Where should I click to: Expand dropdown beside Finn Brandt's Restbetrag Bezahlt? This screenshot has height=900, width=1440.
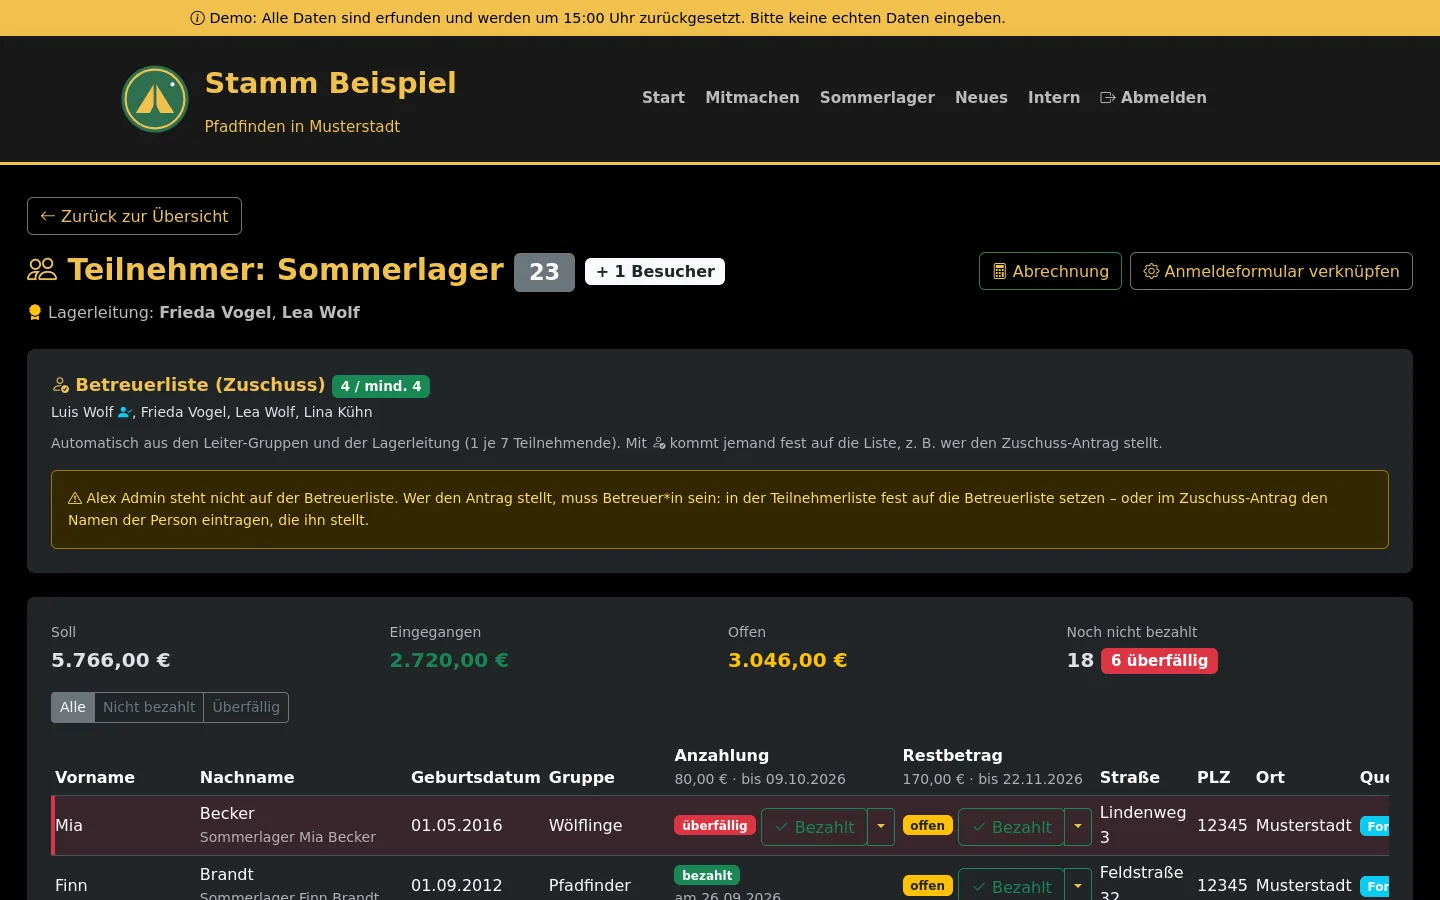click(1077, 886)
